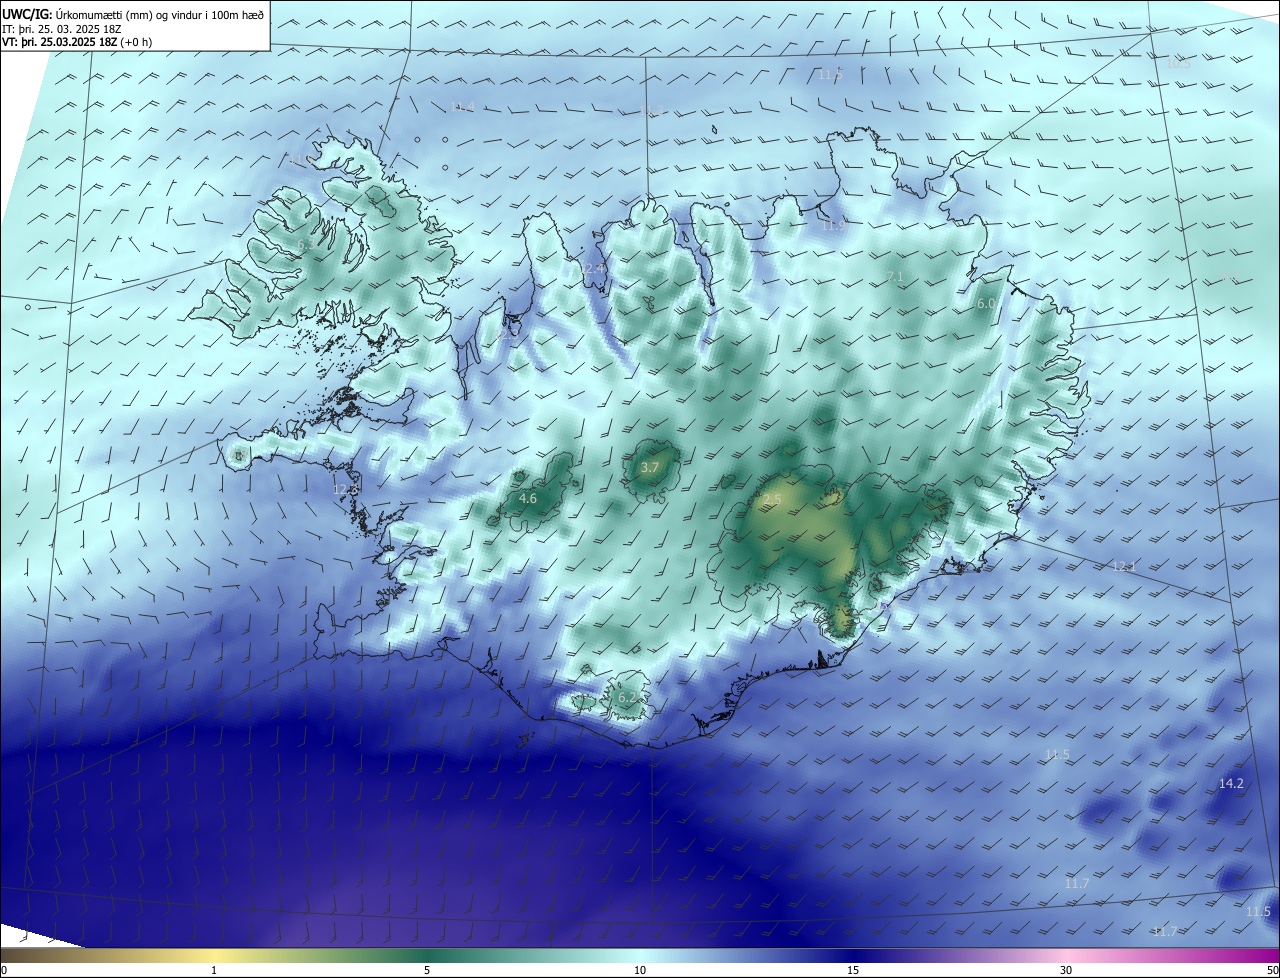Click the 2.5 value on the Vatnajökull glacier
The image size is (1280, 978).
pos(772,498)
